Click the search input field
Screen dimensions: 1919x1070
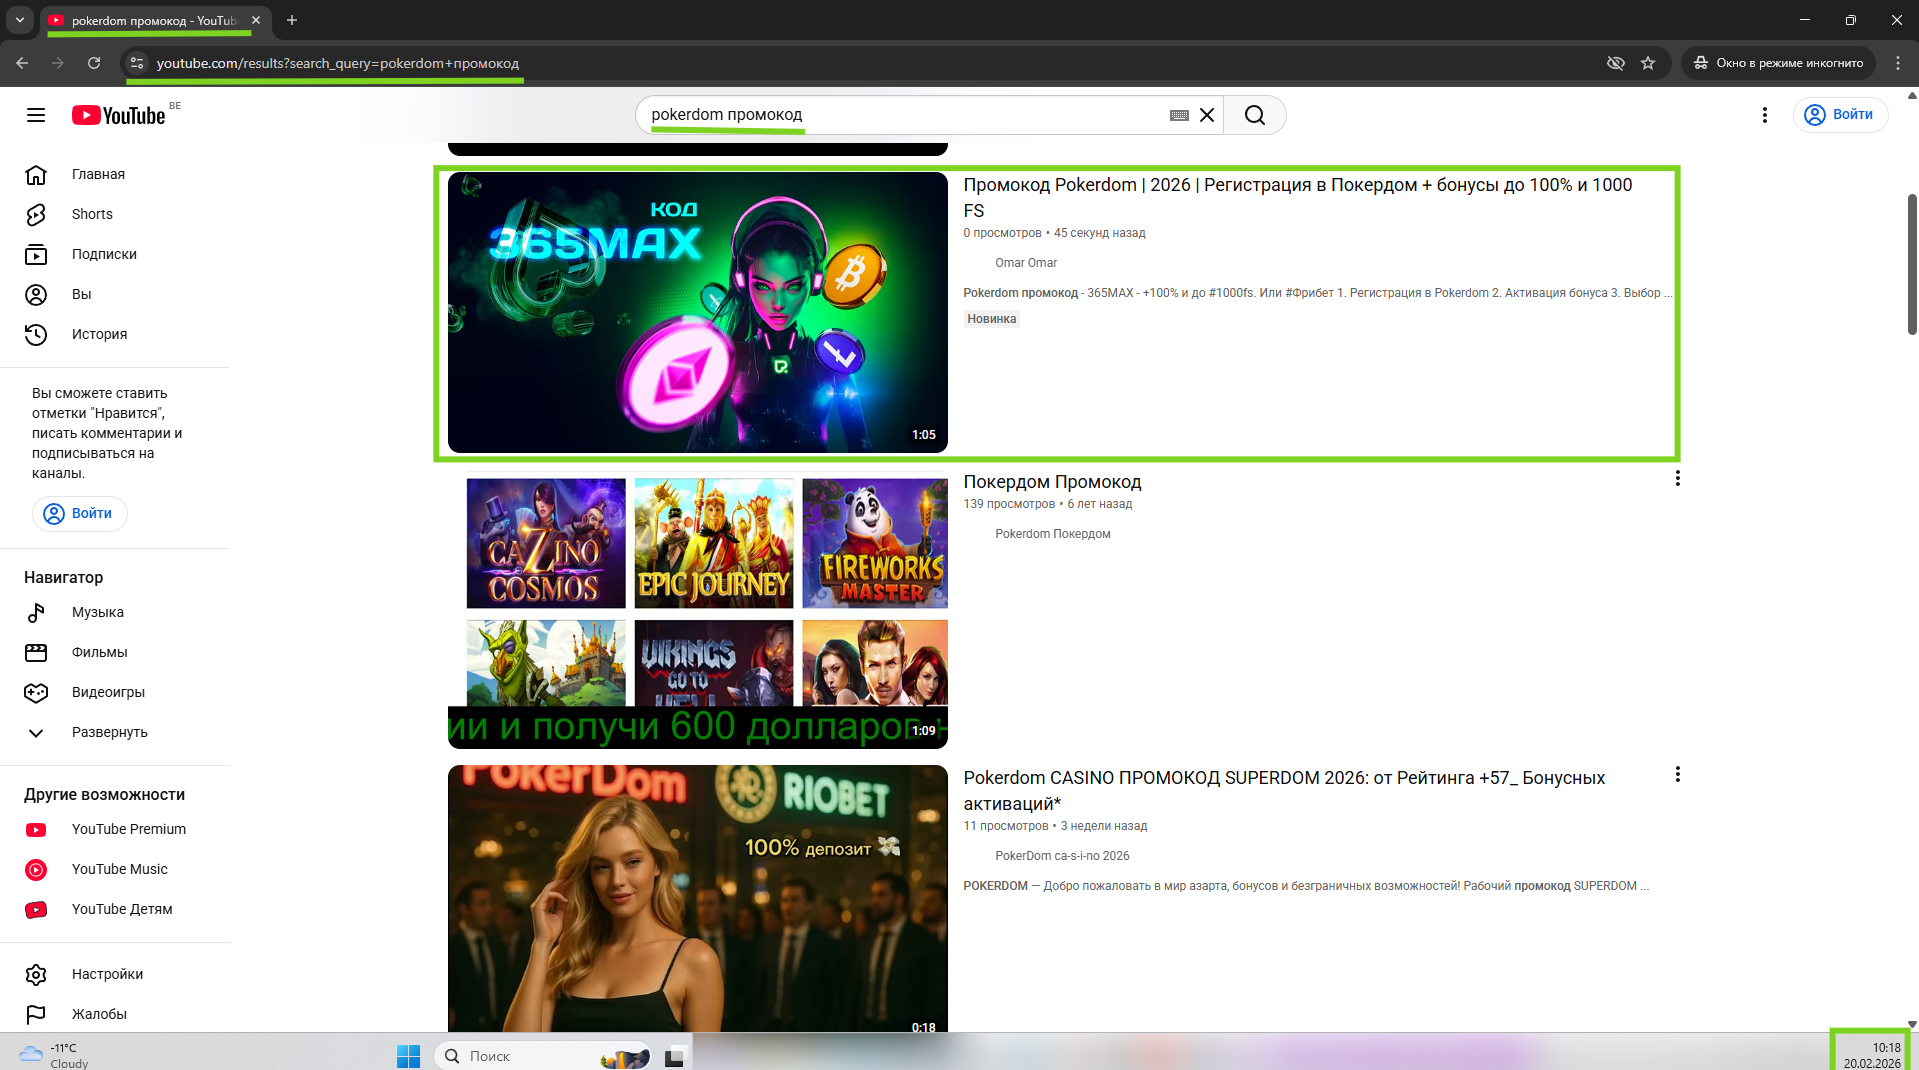[905, 115]
